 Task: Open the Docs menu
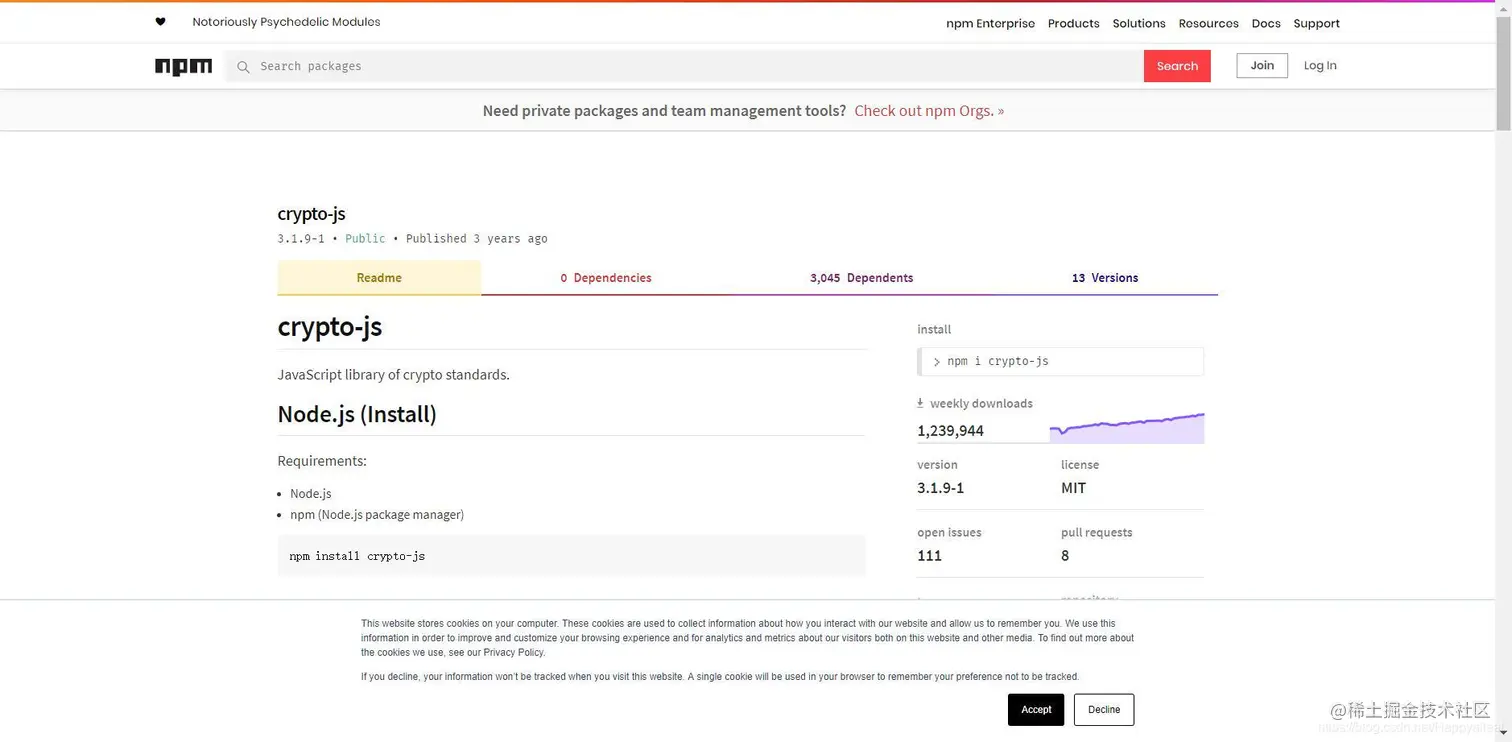click(1265, 23)
